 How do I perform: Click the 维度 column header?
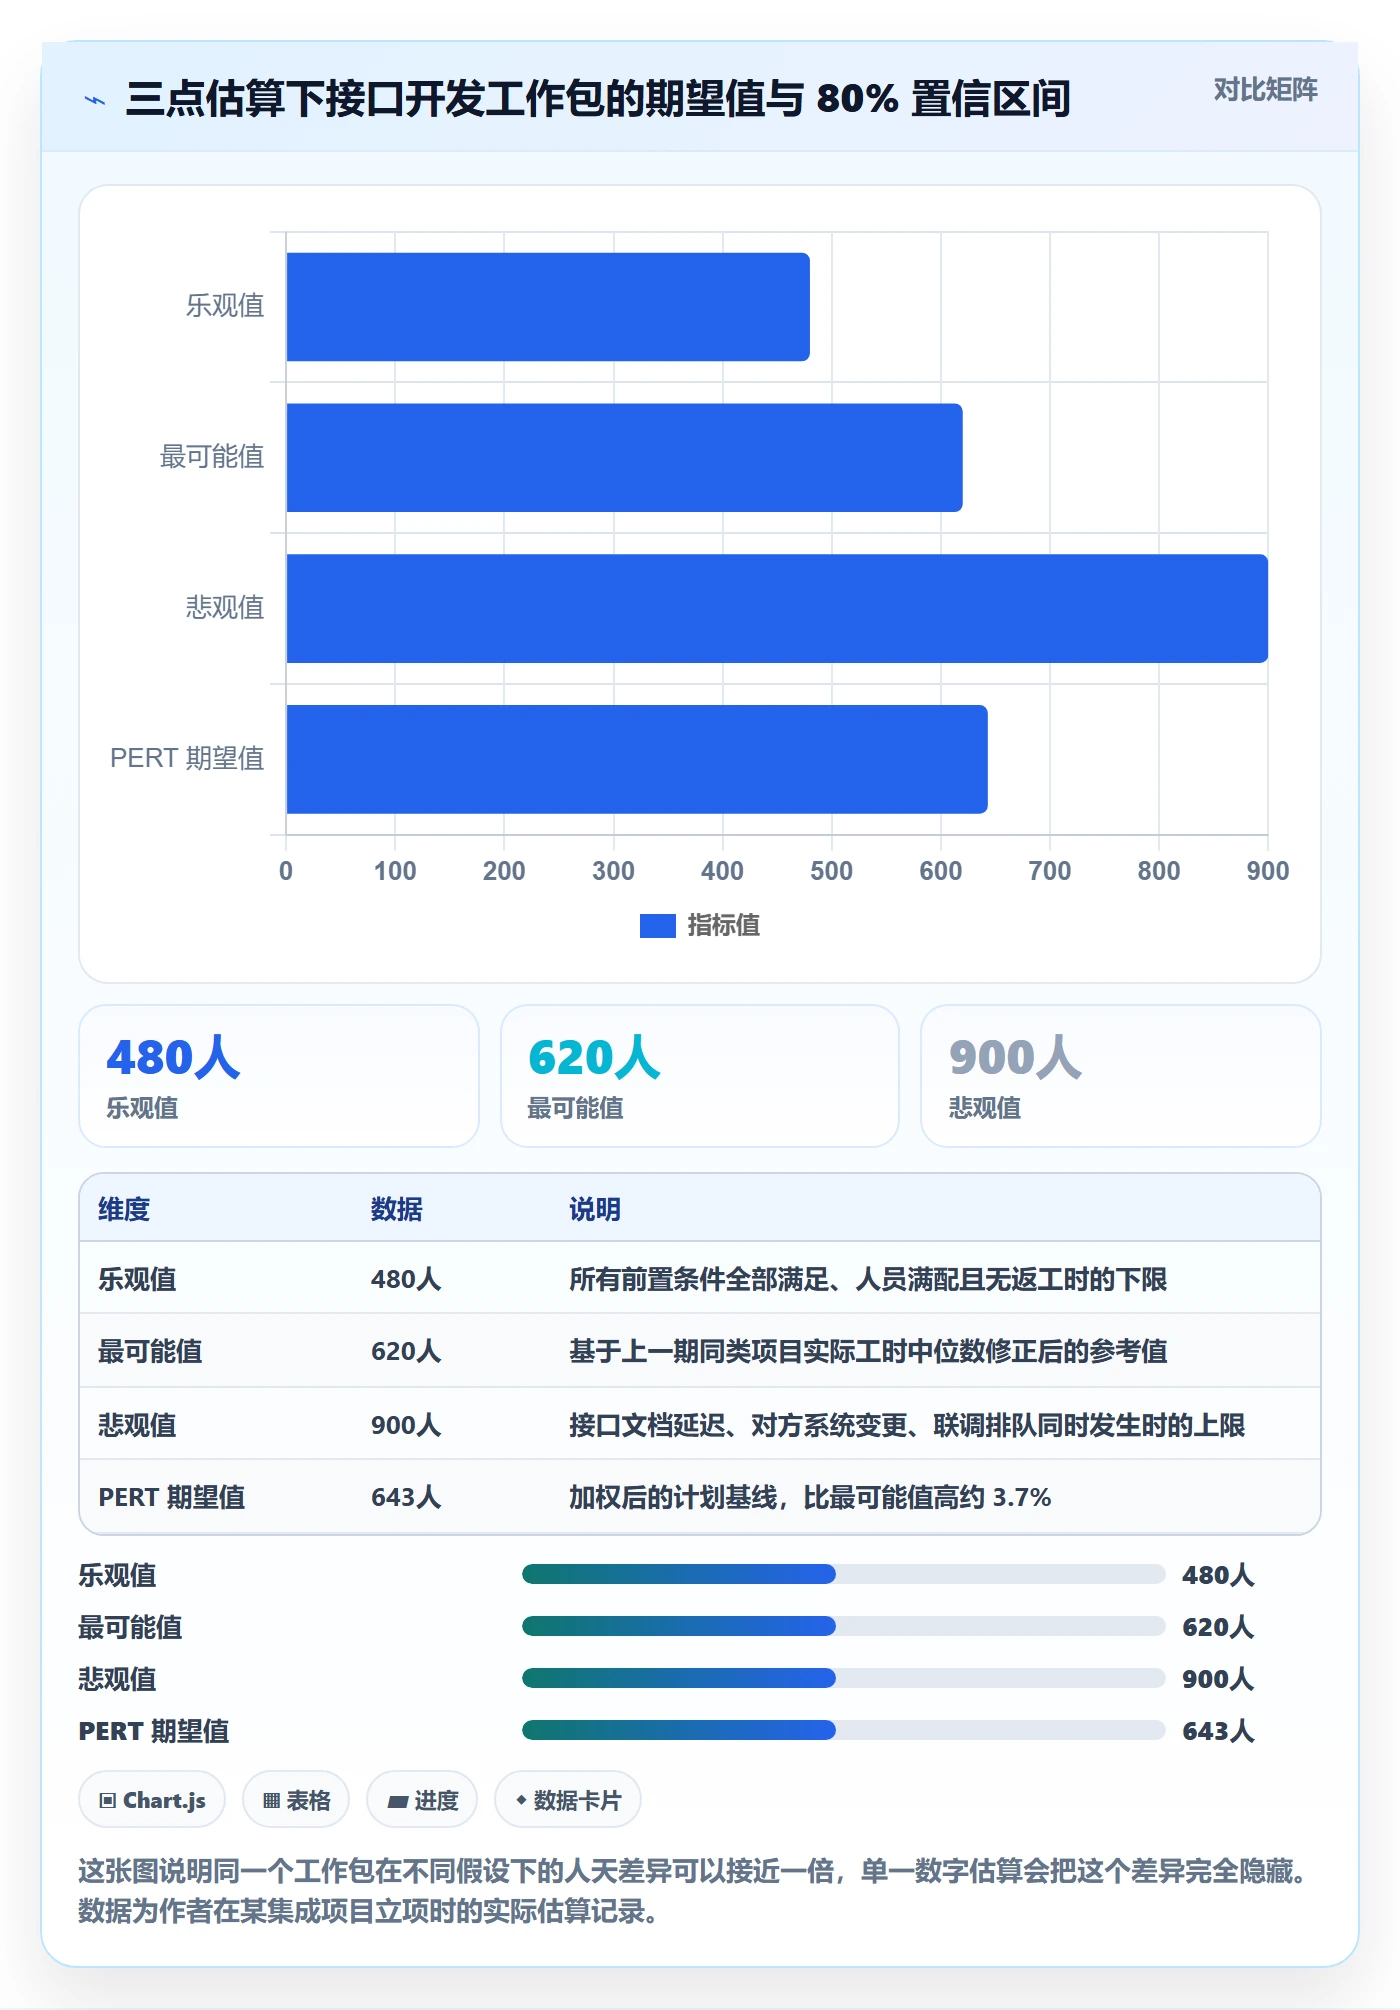click(124, 1209)
